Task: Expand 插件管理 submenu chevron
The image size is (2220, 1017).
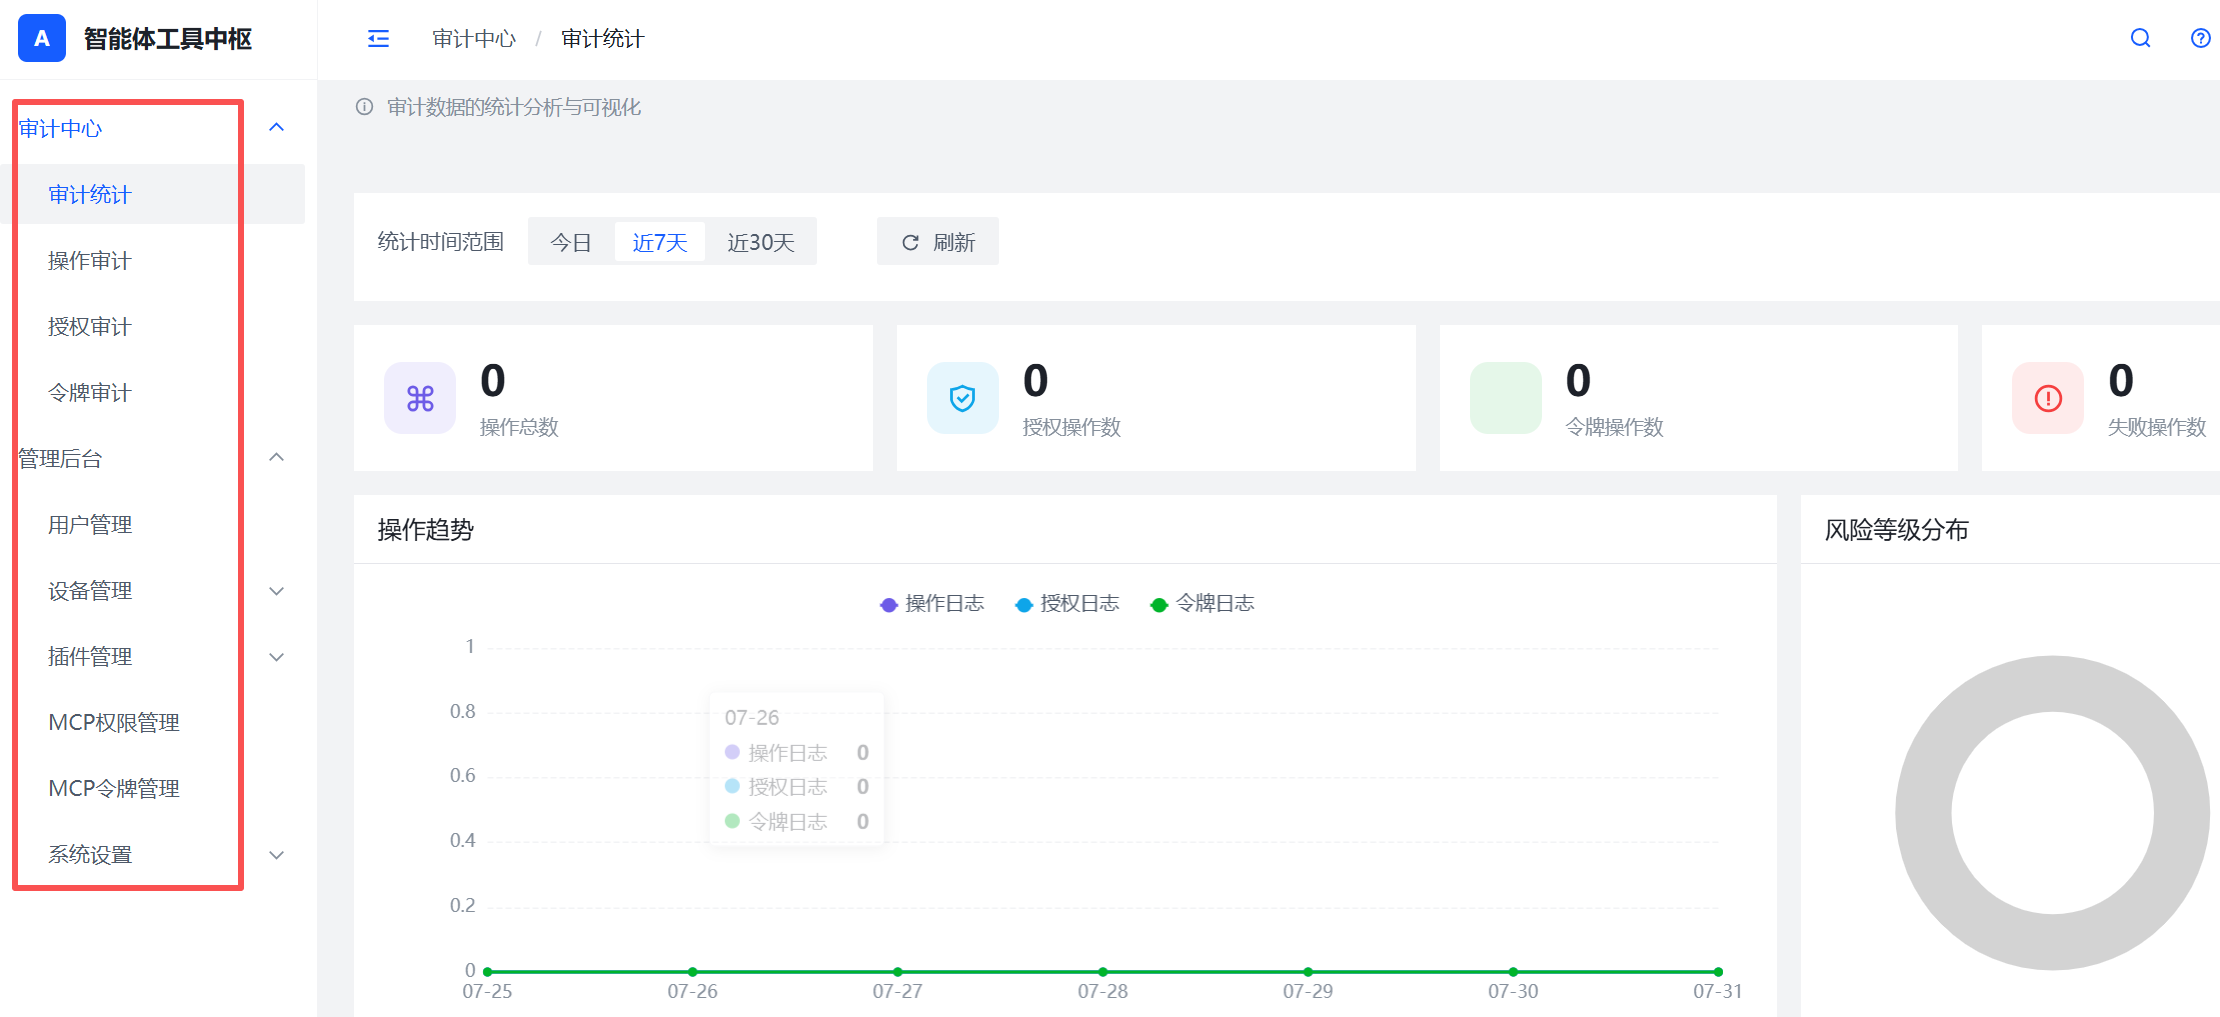Action: click(x=277, y=657)
